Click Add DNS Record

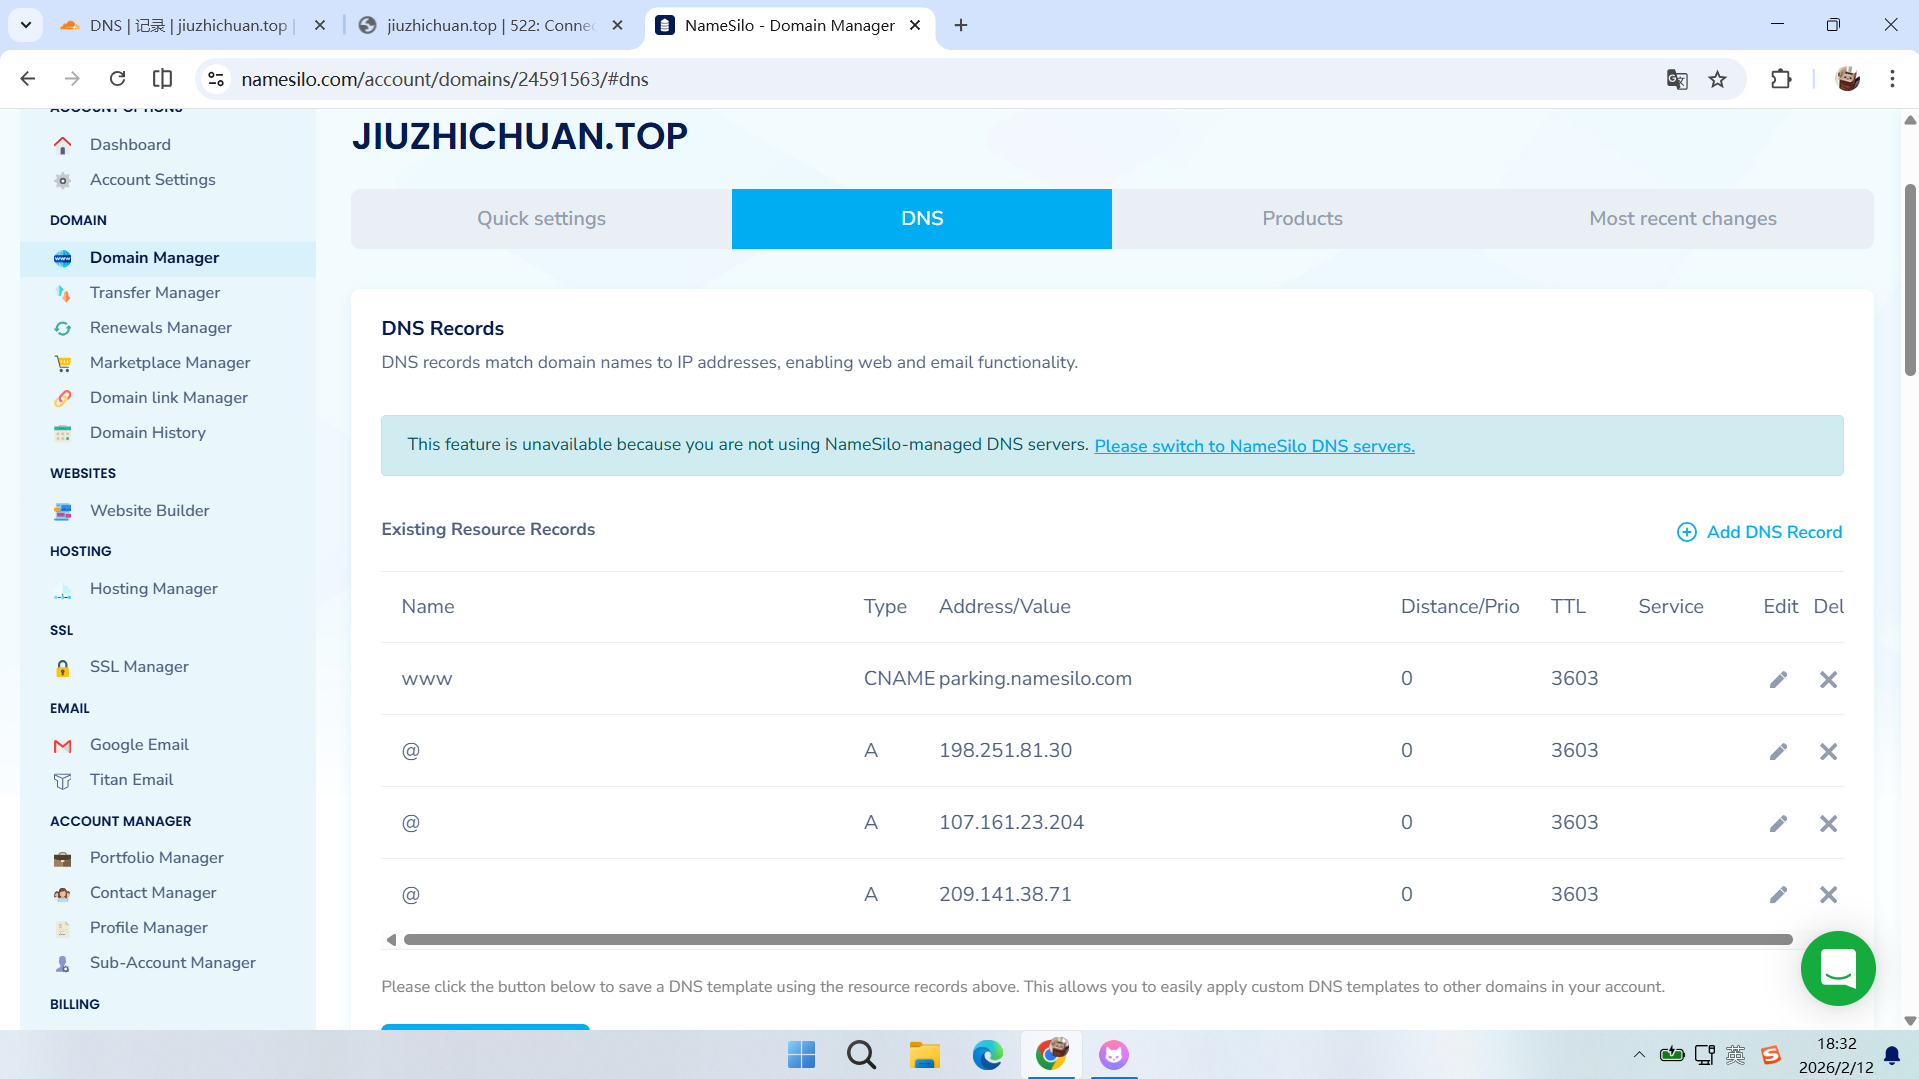click(x=1759, y=532)
